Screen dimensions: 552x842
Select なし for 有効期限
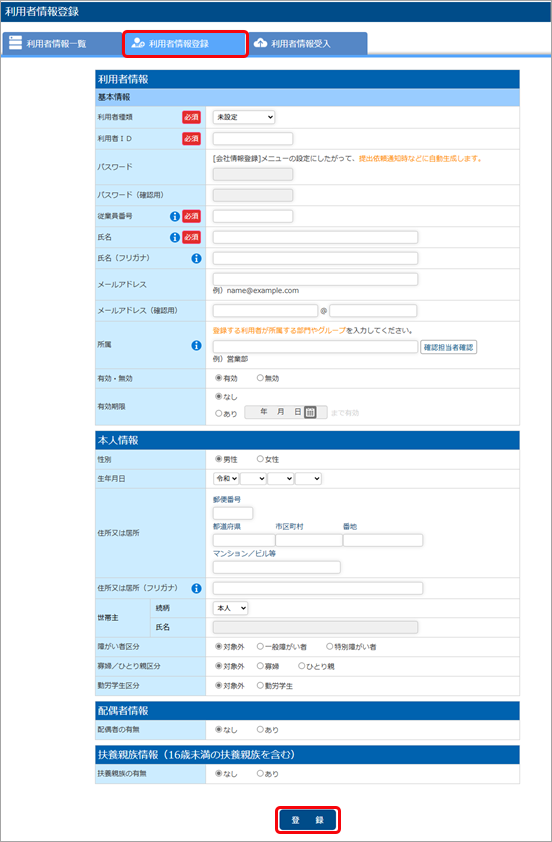click(x=219, y=397)
